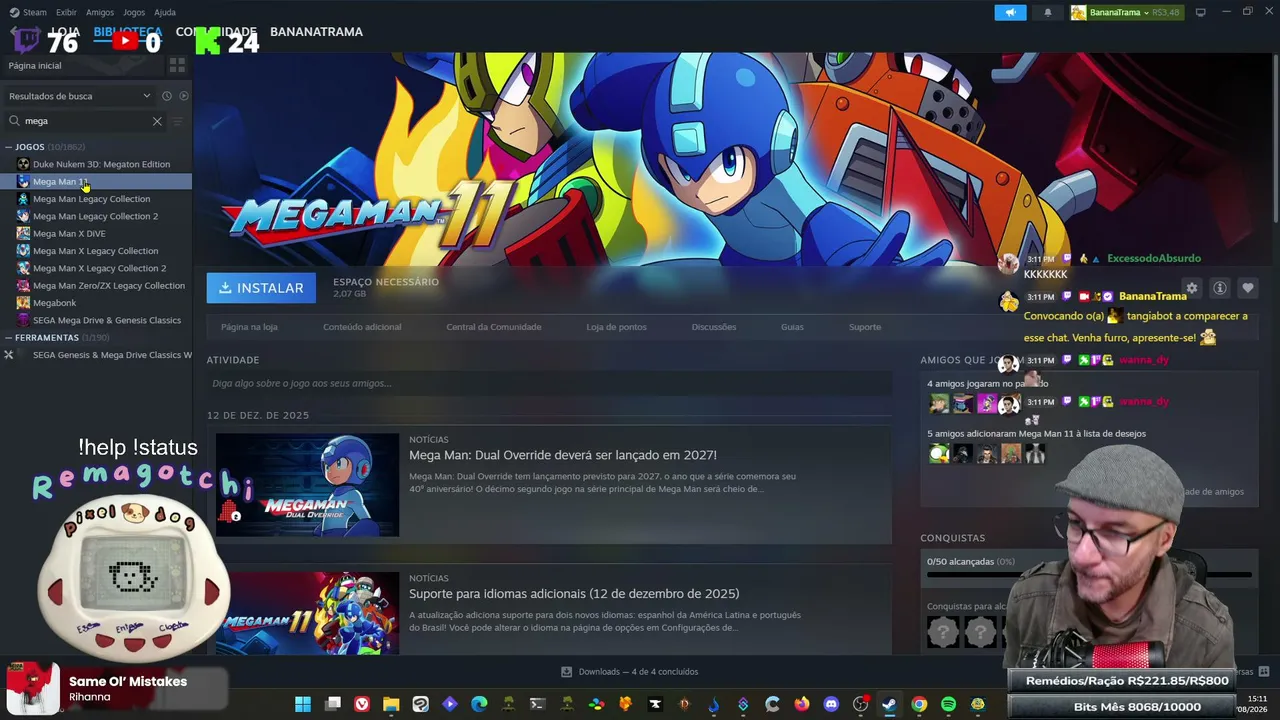Open File Explorer from taskbar
Screen dimensions: 1280x720
point(391,704)
